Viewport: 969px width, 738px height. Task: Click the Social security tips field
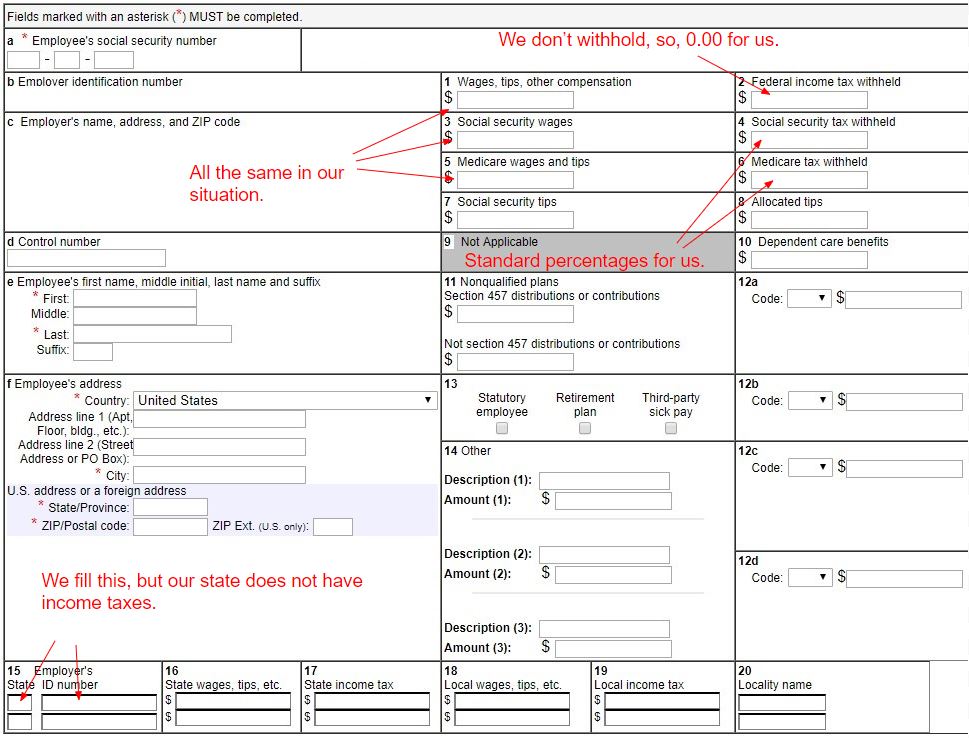[x=515, y=219]
